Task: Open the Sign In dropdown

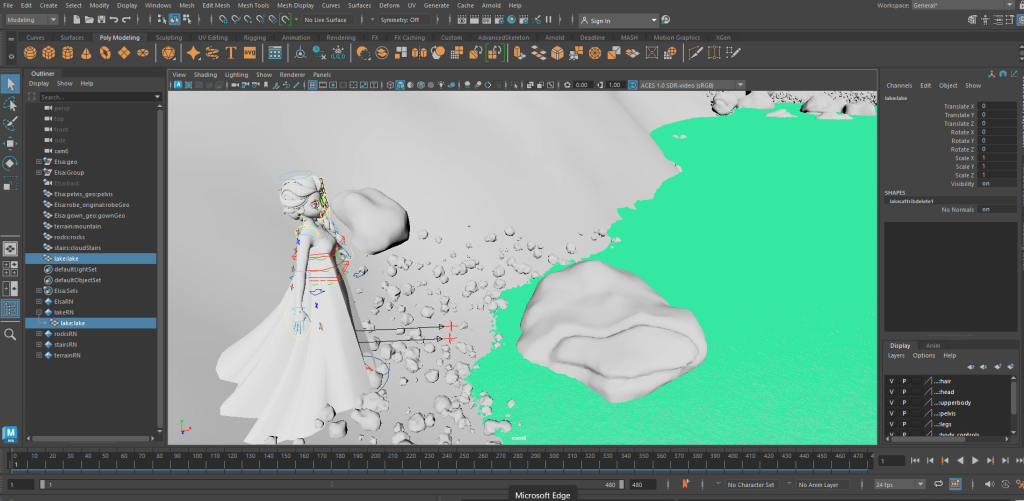Action: point(618,20)
